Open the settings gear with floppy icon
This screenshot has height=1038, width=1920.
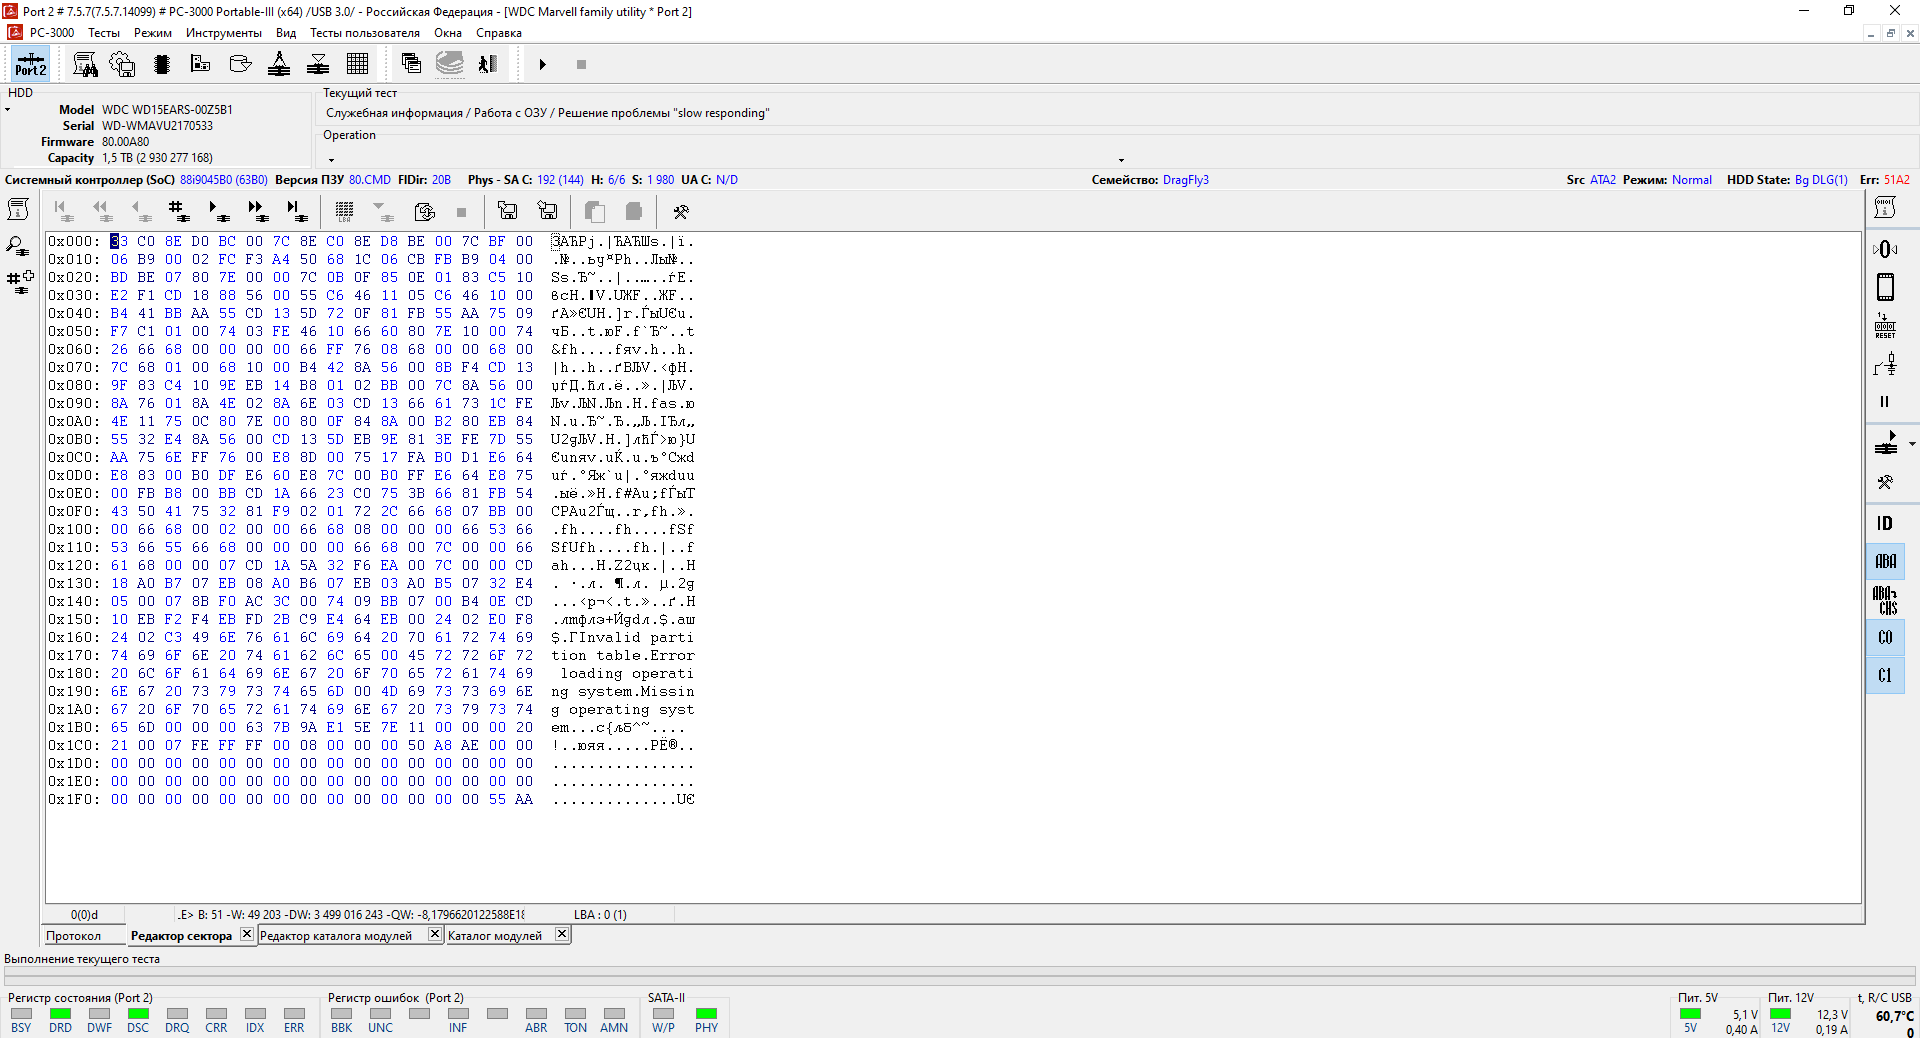[x=122, y=64]
